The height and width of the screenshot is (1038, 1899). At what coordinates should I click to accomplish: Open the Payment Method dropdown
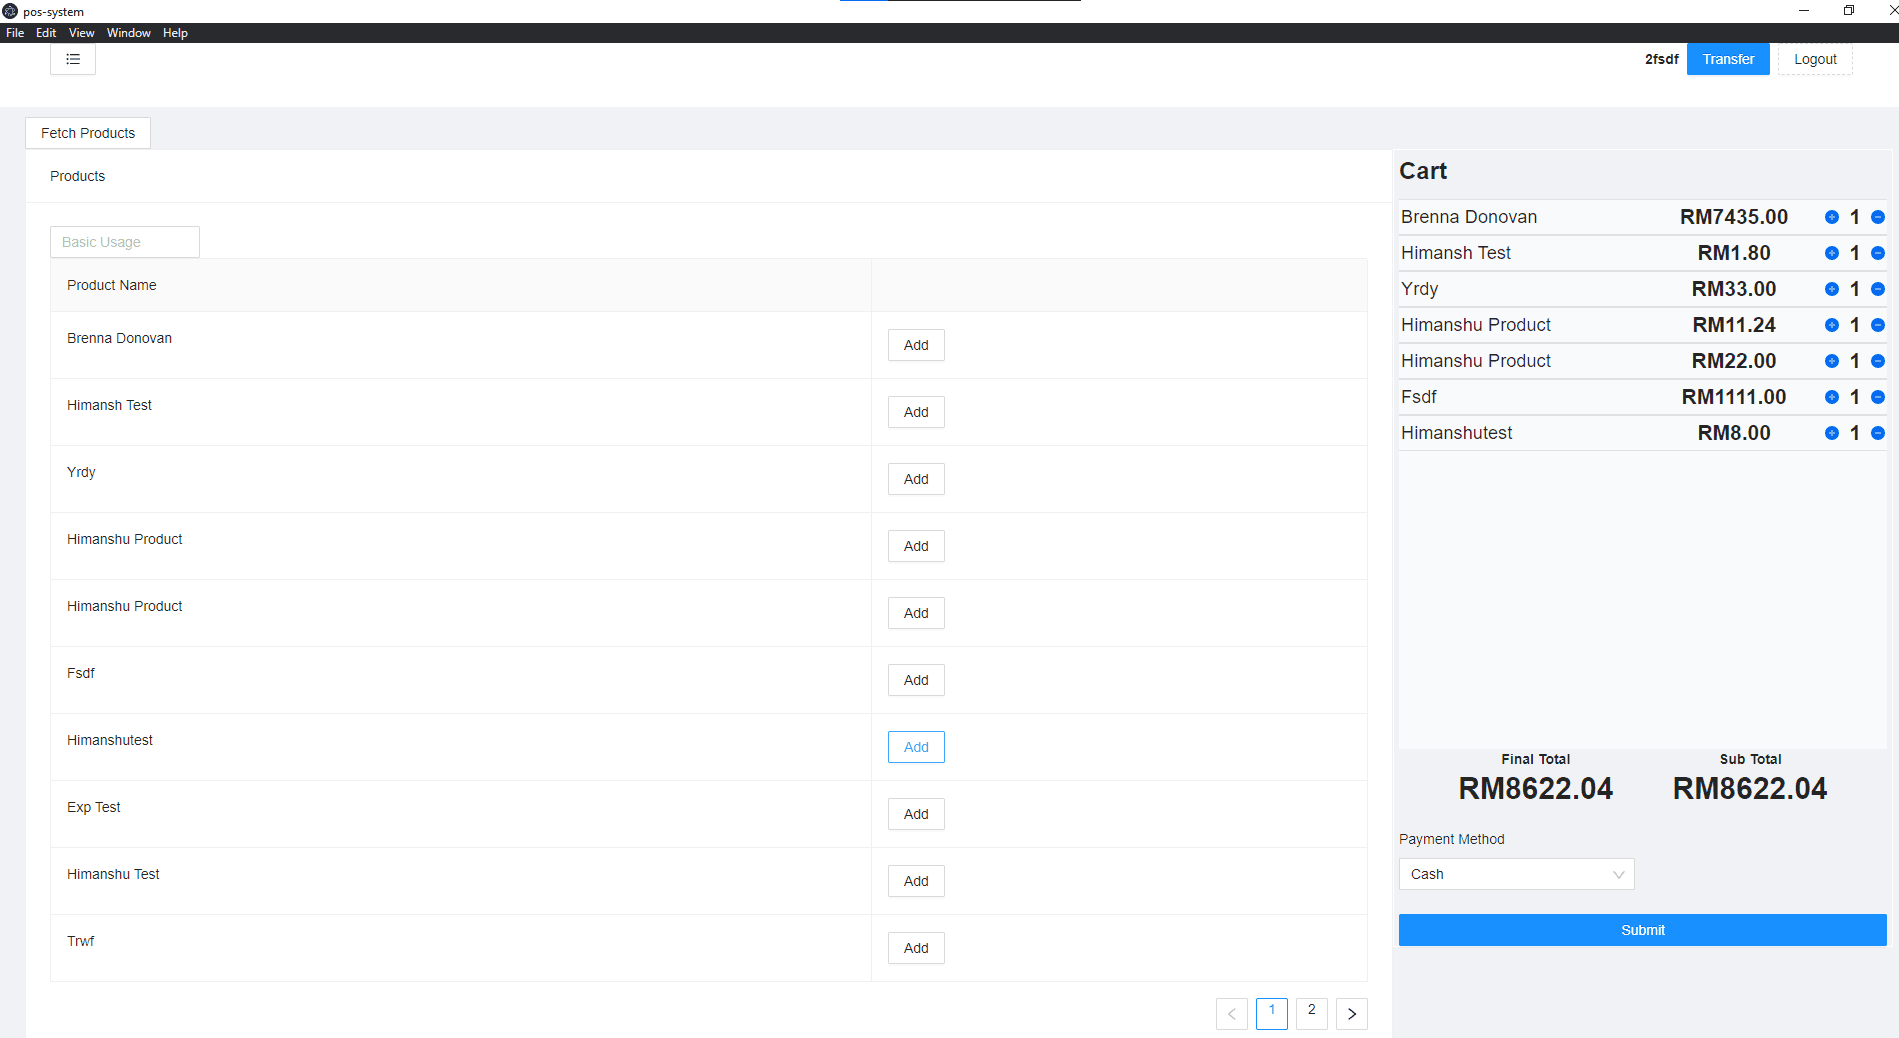(1516, 873)
